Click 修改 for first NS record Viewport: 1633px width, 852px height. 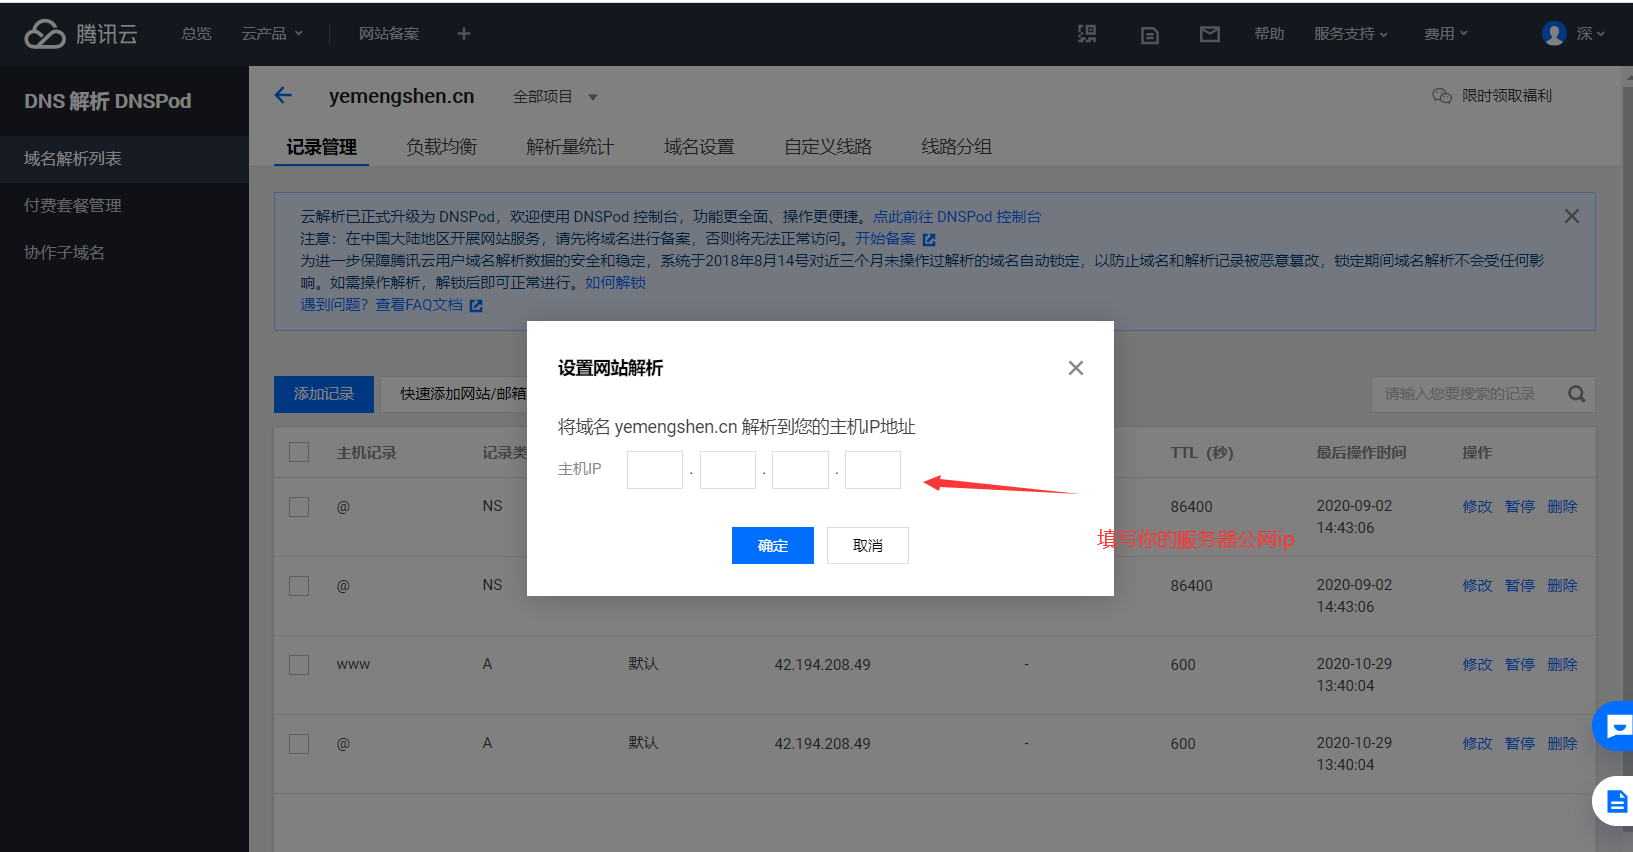point(1477,507)
